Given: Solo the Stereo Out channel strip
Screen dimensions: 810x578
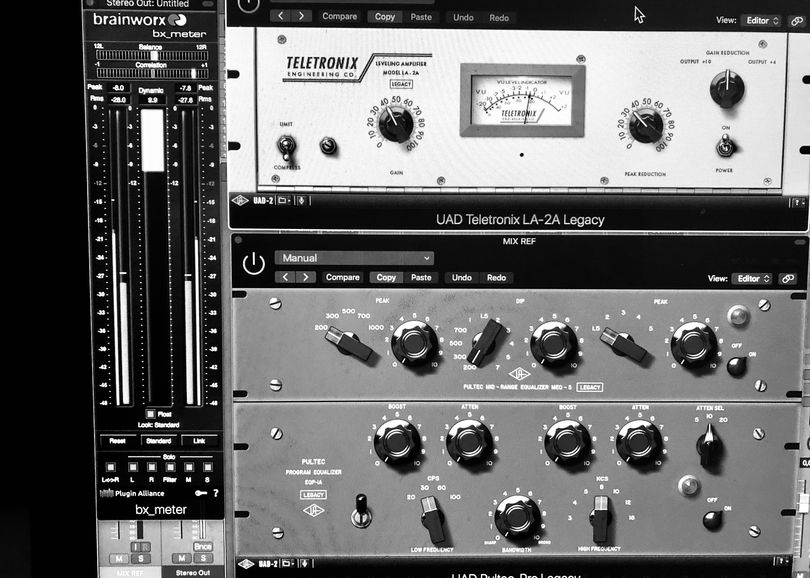Looking at the screenshot, I should (203, 558).
